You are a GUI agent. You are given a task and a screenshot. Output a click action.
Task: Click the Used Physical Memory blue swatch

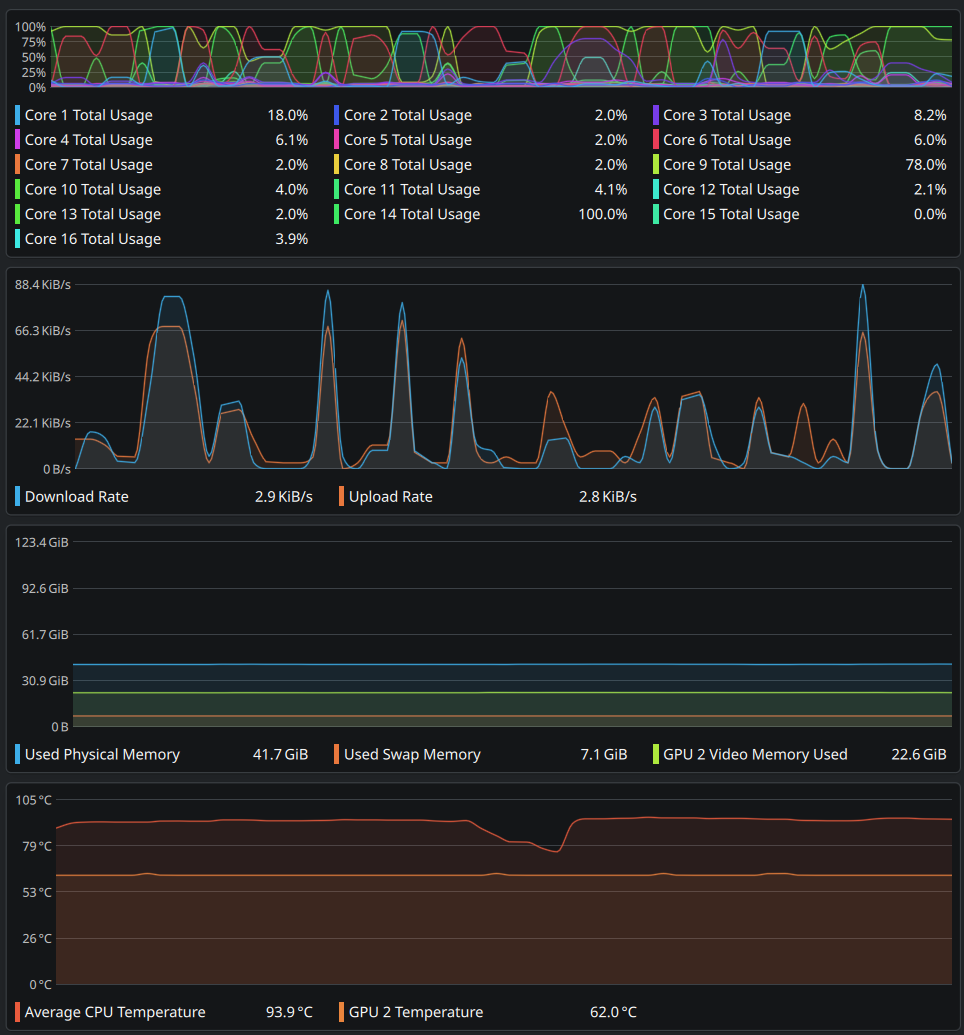point(17,754)
